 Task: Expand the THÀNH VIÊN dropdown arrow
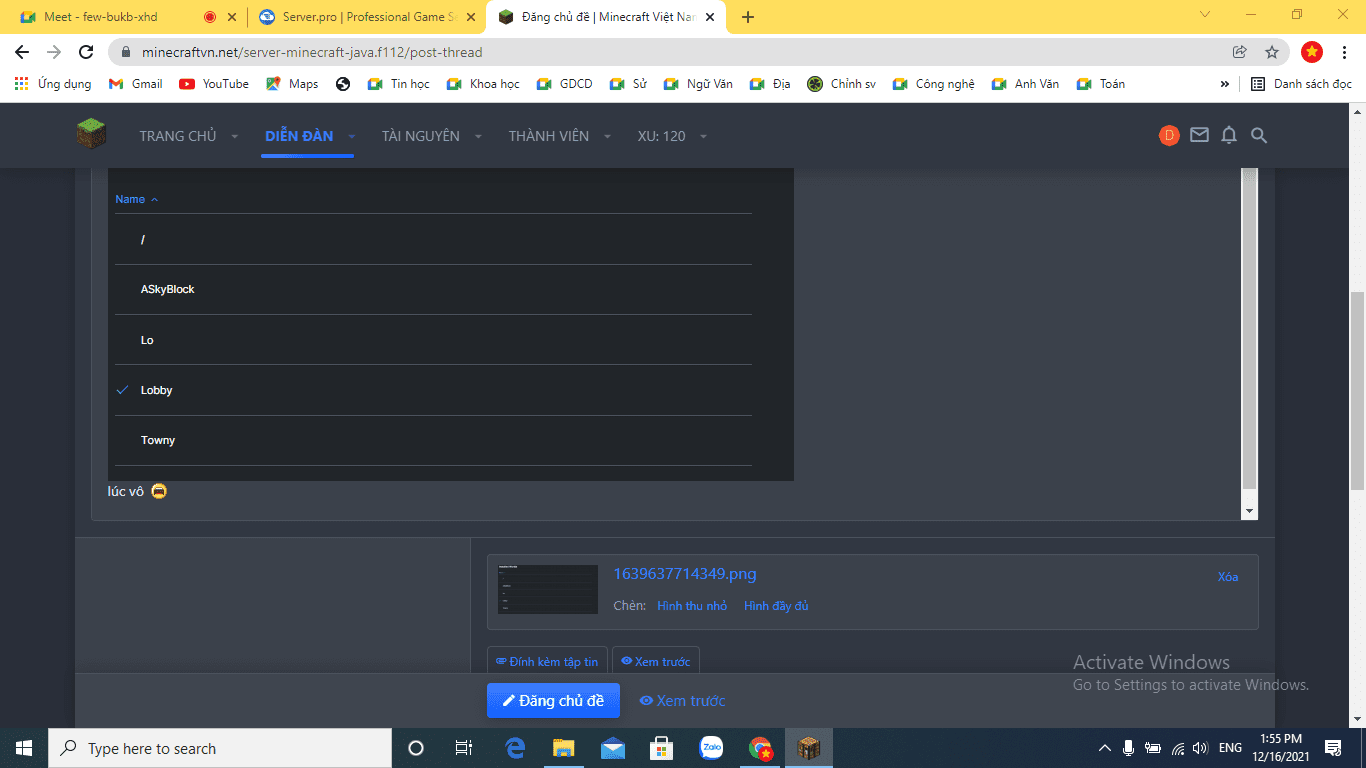tap(607, 136)
